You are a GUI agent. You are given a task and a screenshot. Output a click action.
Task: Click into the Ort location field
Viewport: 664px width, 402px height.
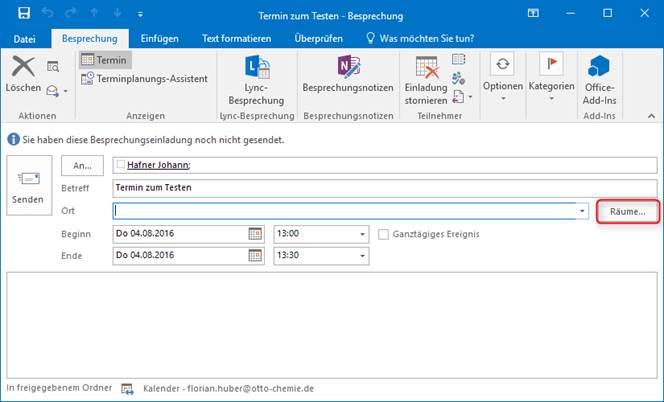(345, 211)
